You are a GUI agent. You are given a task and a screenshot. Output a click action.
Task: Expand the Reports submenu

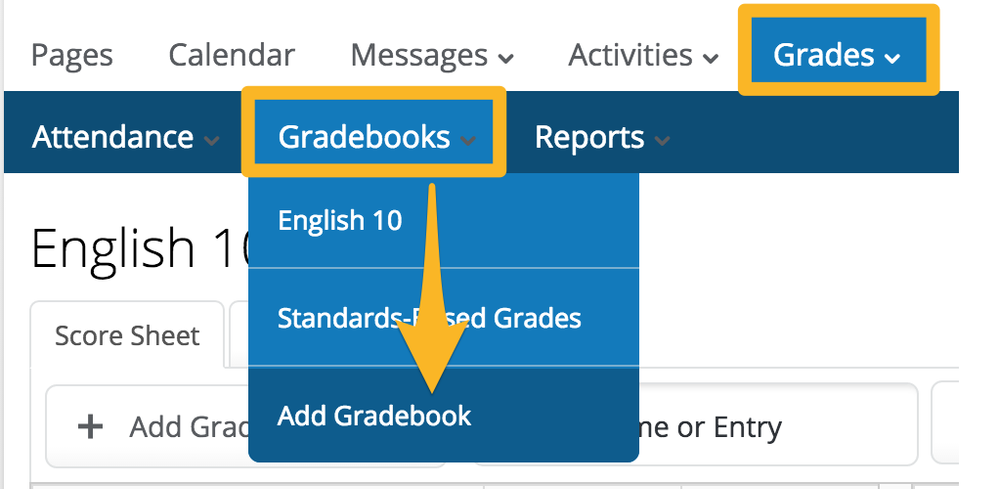pos(602,137)
